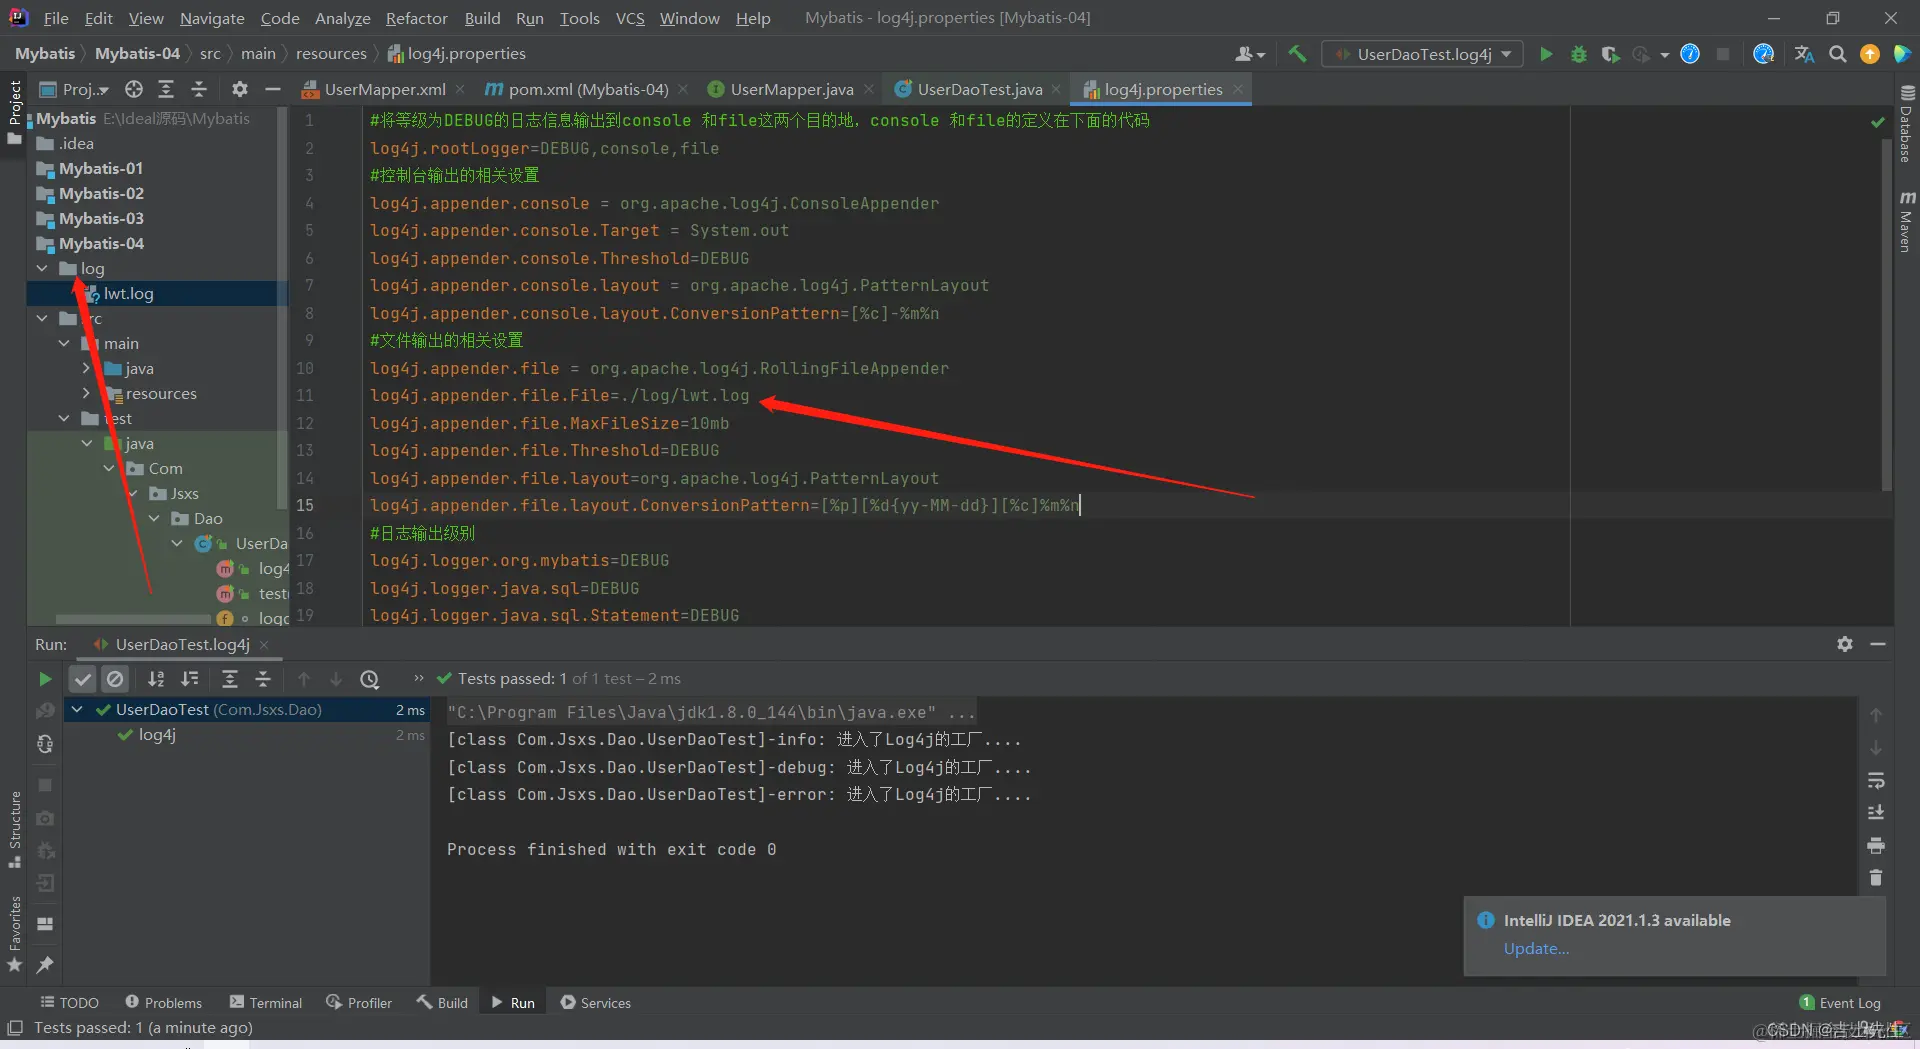Open the VCS menu
Screen dimensions: 1920x1049
630,18
